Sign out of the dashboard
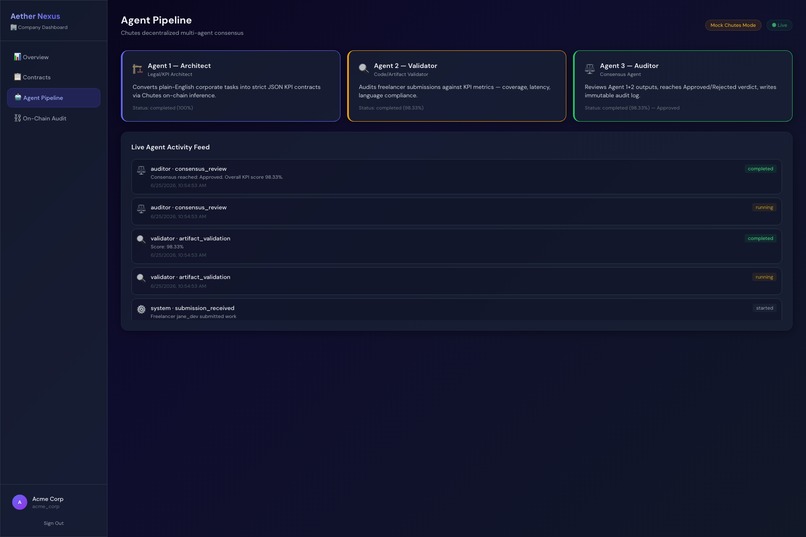This screenshot has height=537, width=806. pos(53,523)
